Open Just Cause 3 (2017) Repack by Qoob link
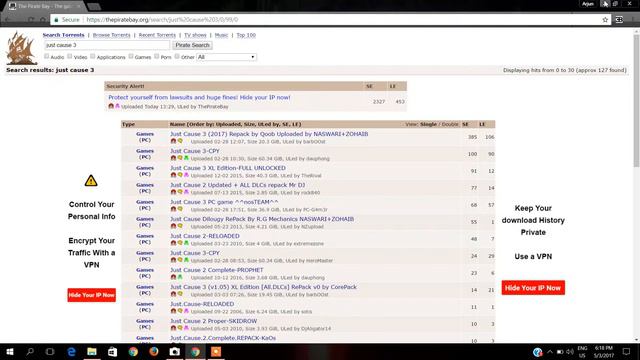Viewport: 640px width, 360px height. pyautogui.click(x=269, y=134)
